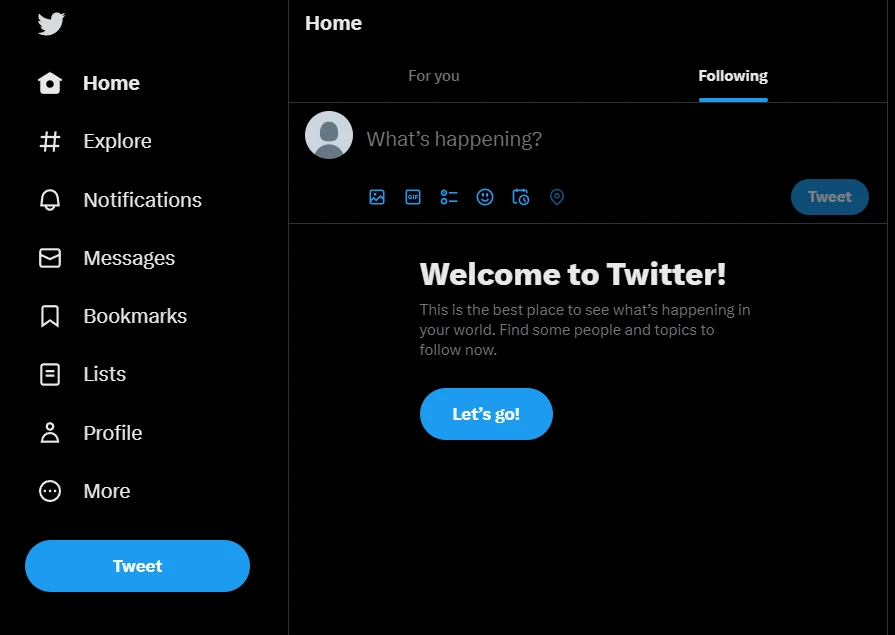Add a GIF to the tweet
Viewport: 895px width, 635px height.
(413, 197)
